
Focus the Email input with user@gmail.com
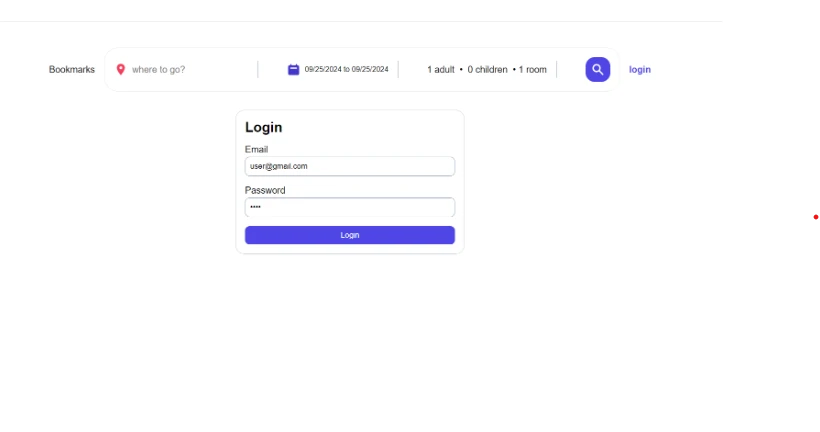[x=350, y=166]
